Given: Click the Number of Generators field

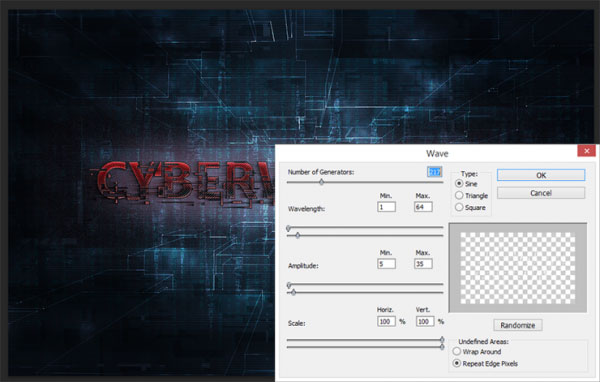Looking at the screenshot, I should (434, 172).
